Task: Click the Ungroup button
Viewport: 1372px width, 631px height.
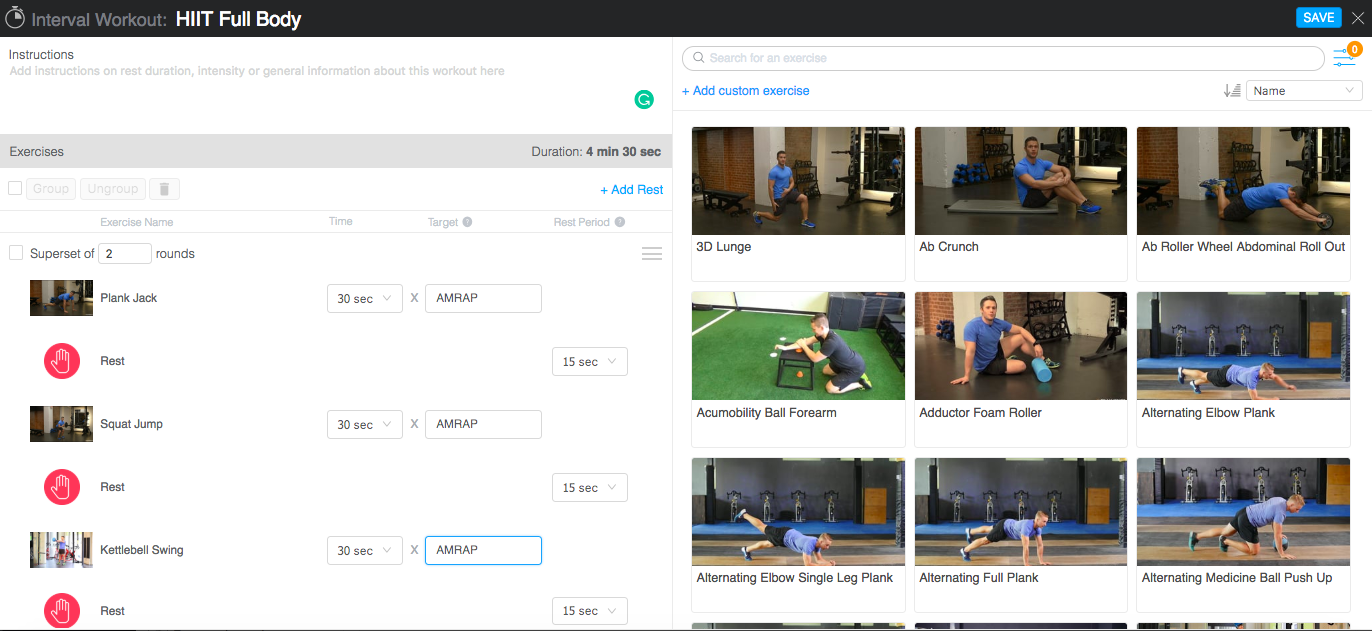Action: click(113, 188)
